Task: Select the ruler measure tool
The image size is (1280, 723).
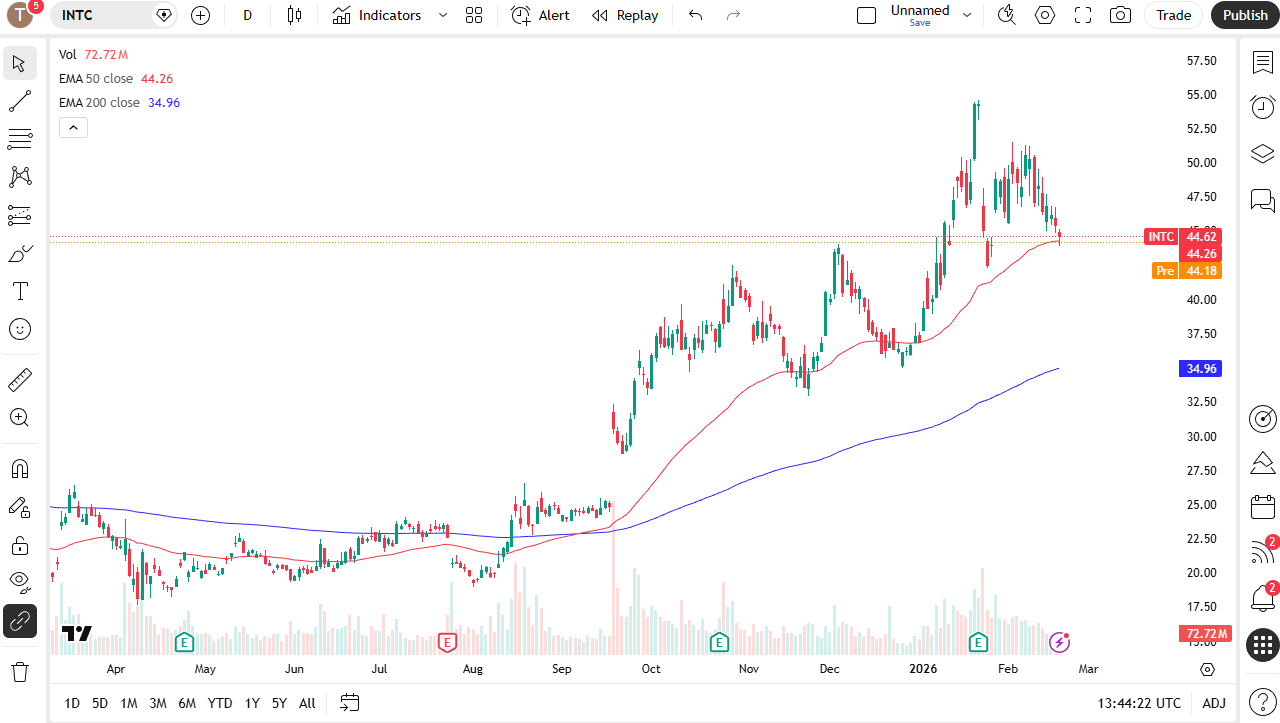Action: coord(20,380)
